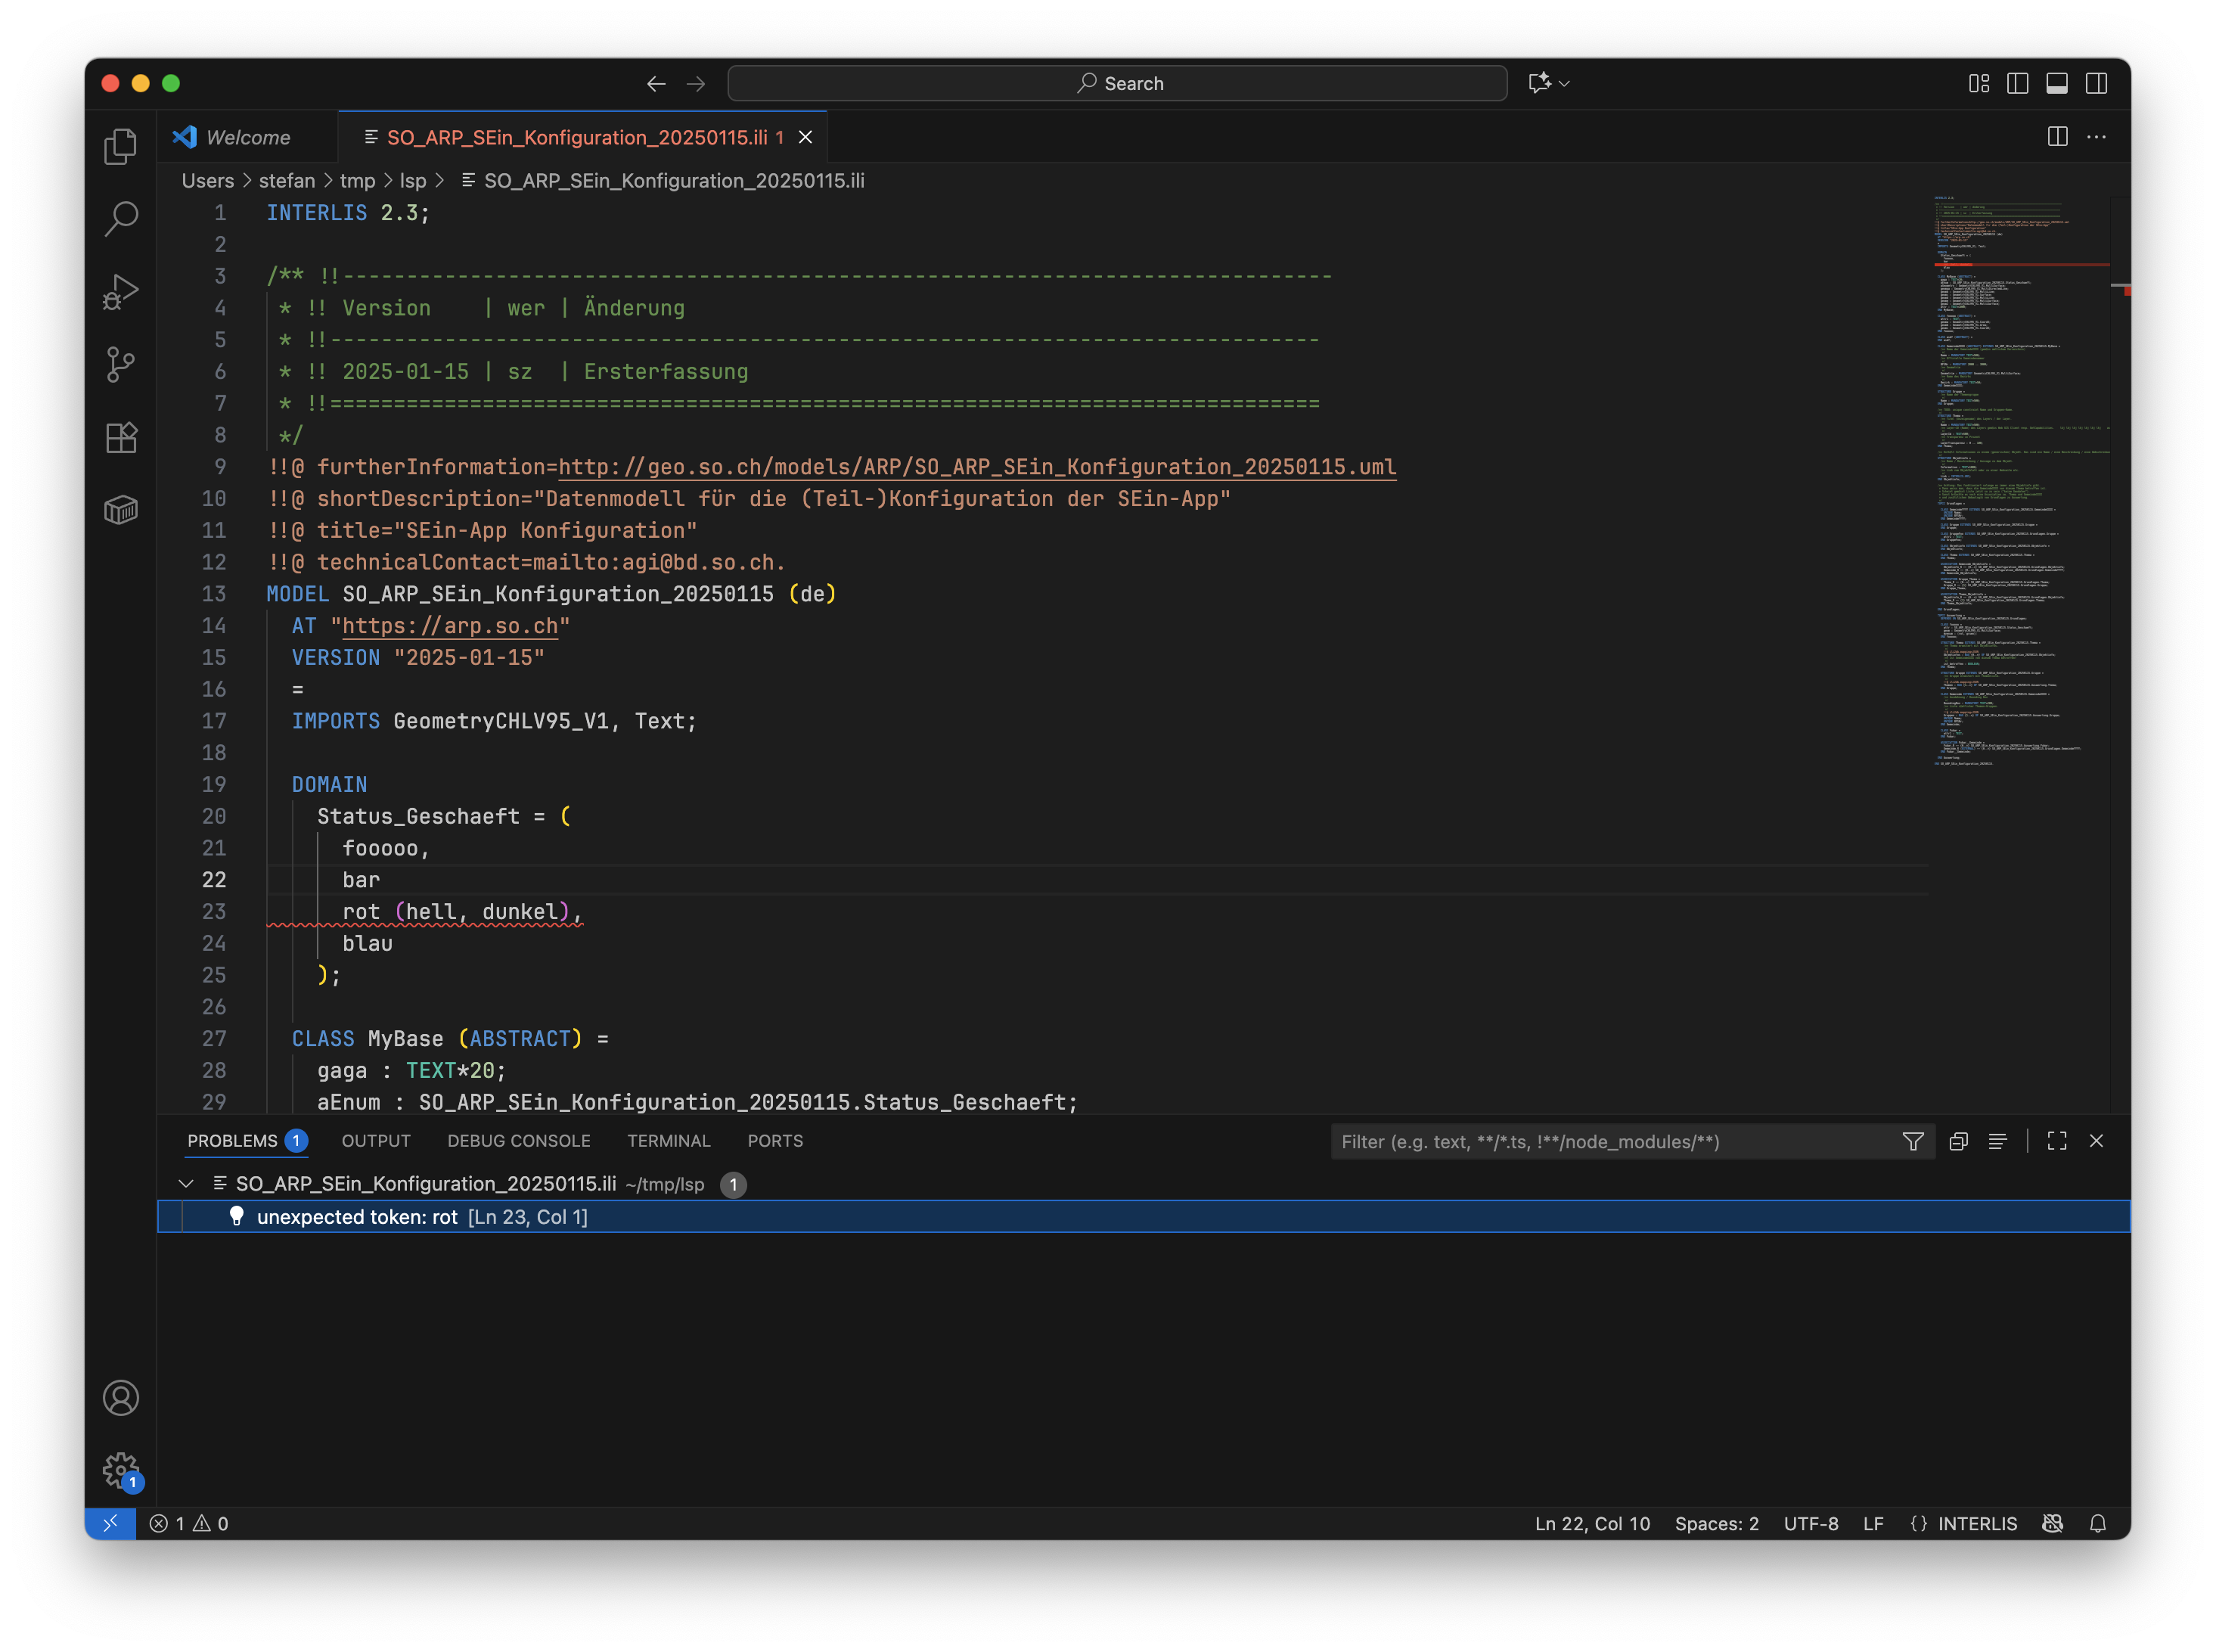Click the notifications bell in status bar
This screenshot has height=1652, width=2216.
point(2097,1523)
